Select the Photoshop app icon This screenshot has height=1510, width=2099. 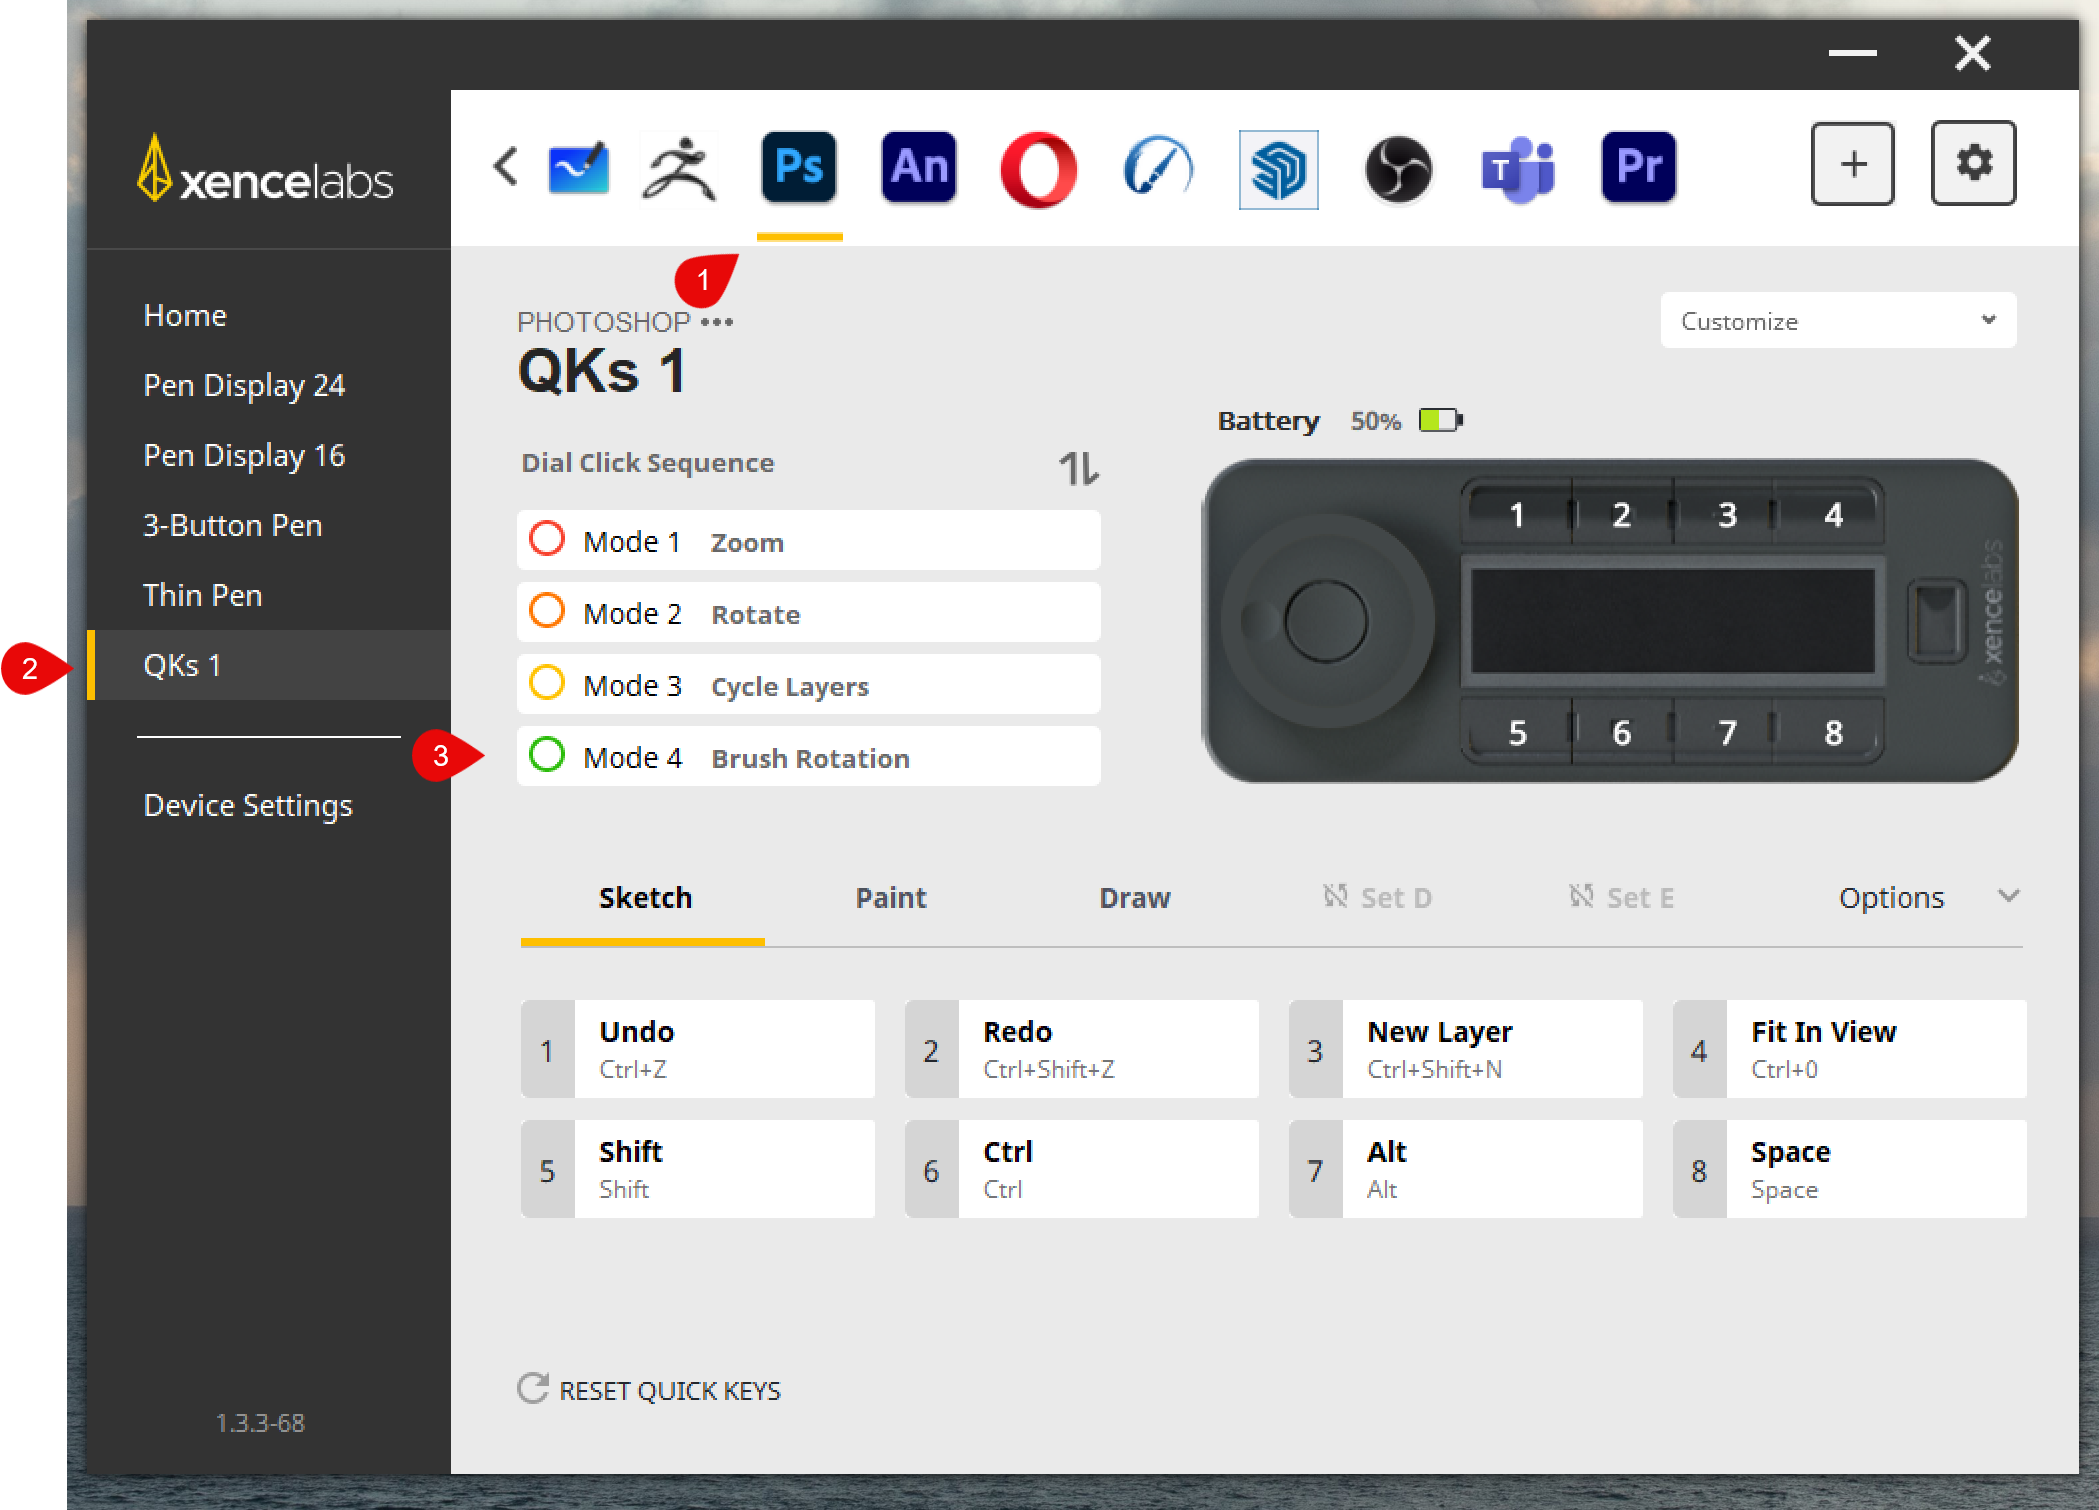[x=798, y=167]
